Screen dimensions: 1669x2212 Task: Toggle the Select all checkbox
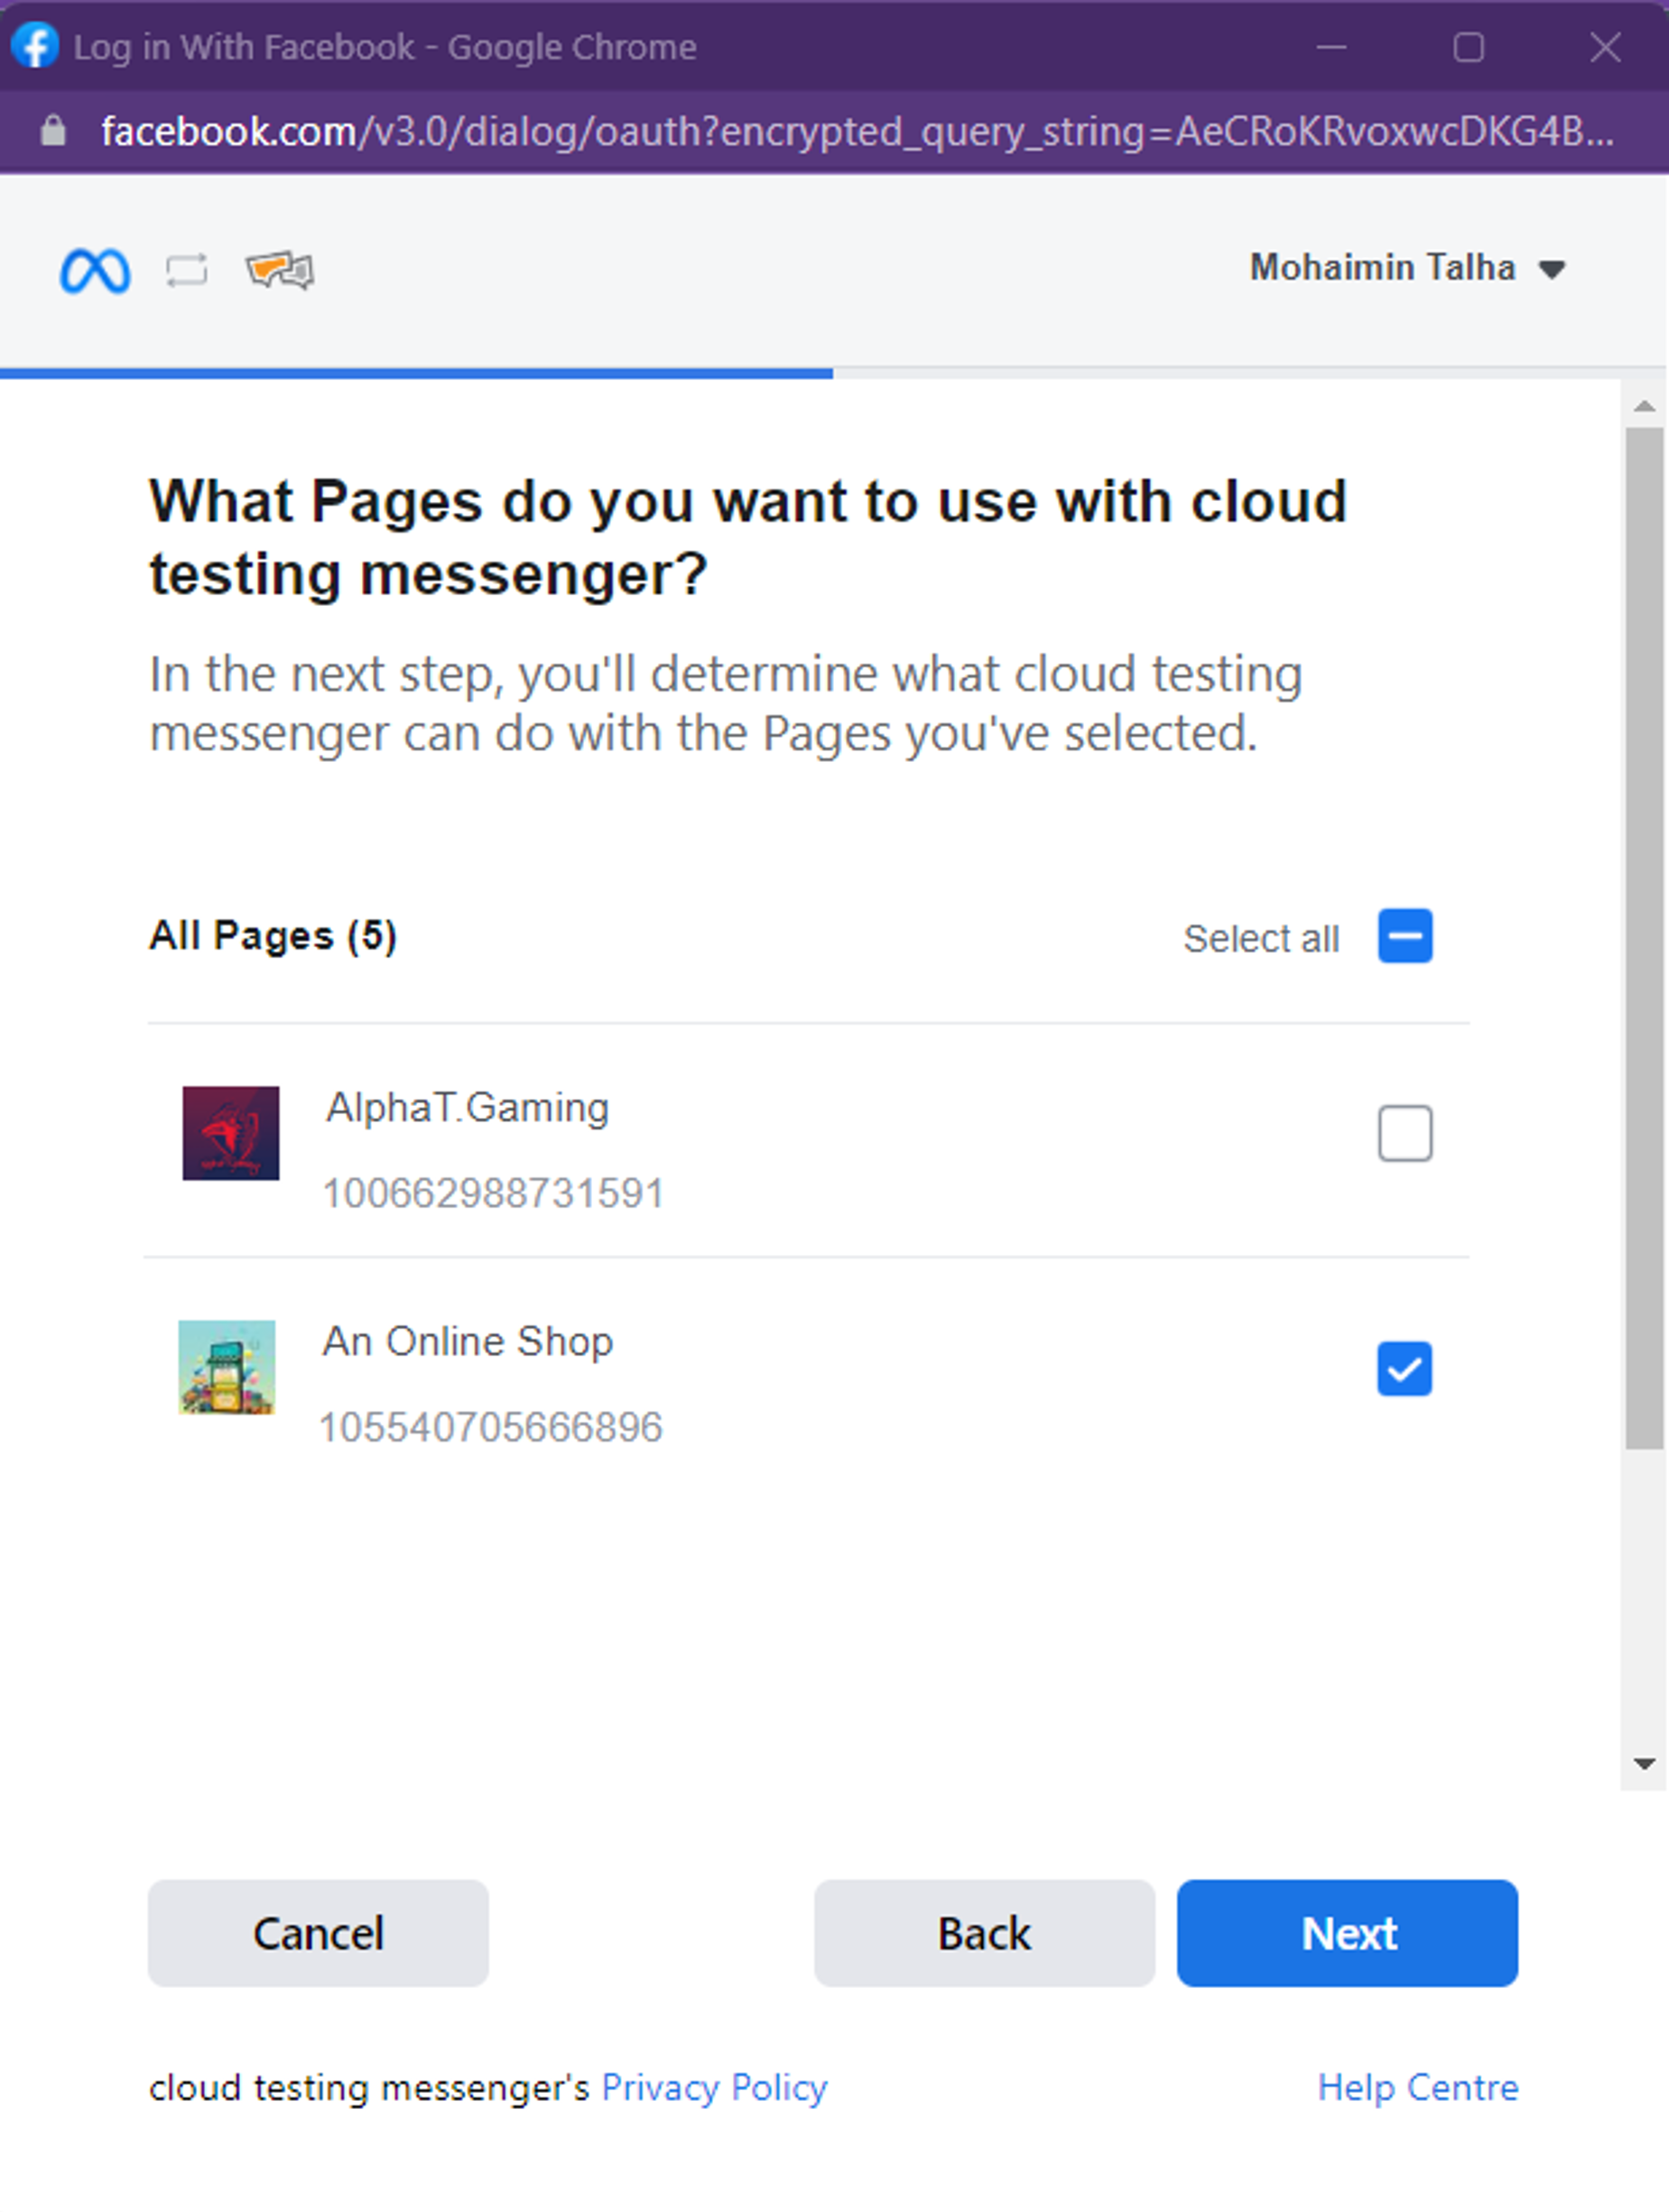1405,936
